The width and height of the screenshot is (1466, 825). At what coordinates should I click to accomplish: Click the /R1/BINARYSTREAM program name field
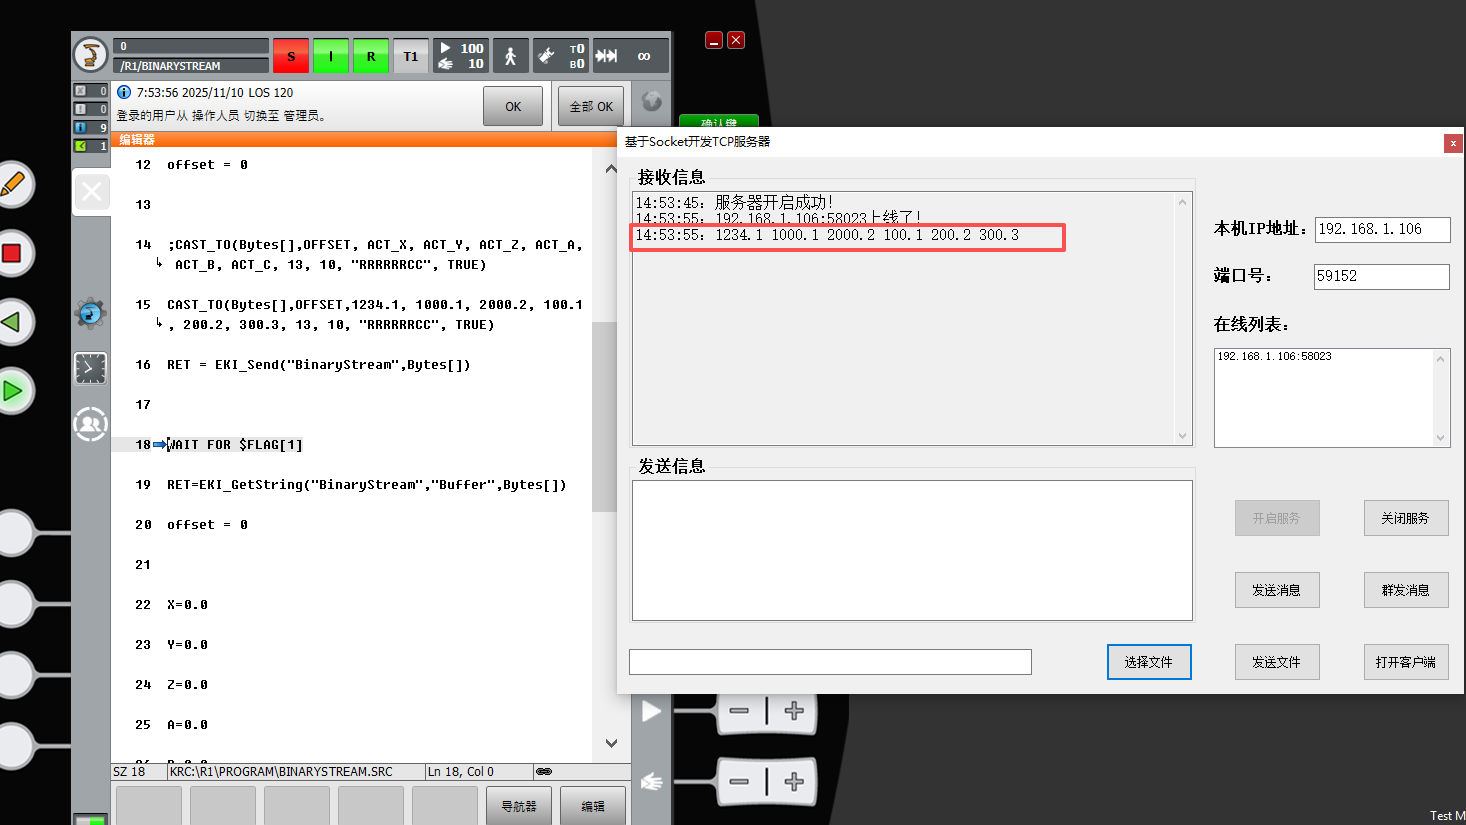tap(192, 66)
